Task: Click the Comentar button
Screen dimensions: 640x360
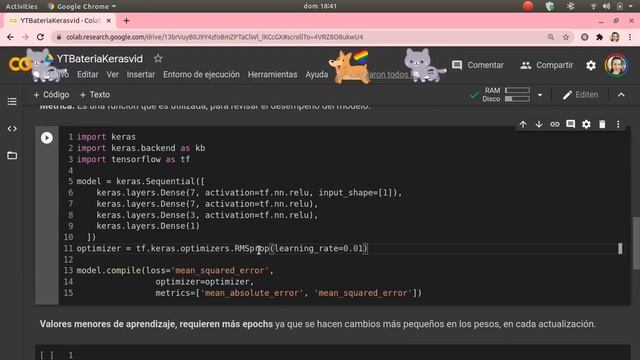Action: (x=478, y=65)
